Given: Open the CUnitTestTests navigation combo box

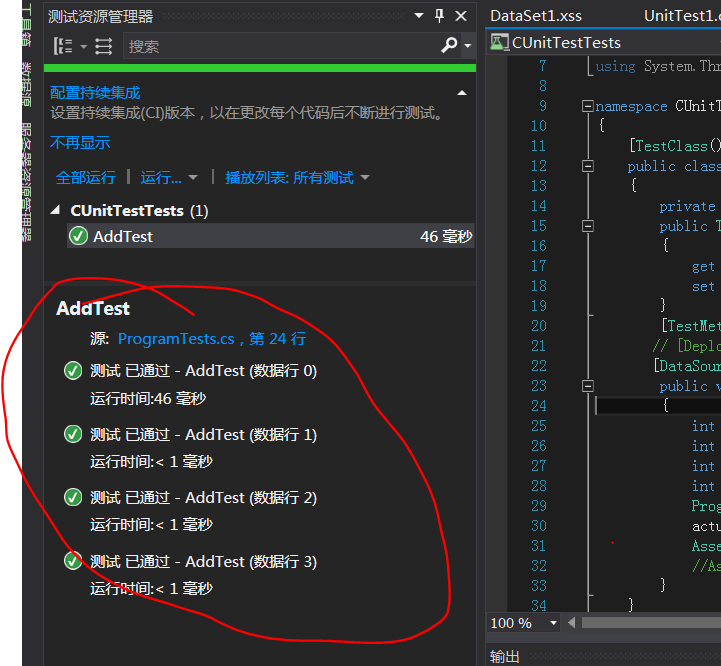Looking at the screenshot, I should [604, 43].
